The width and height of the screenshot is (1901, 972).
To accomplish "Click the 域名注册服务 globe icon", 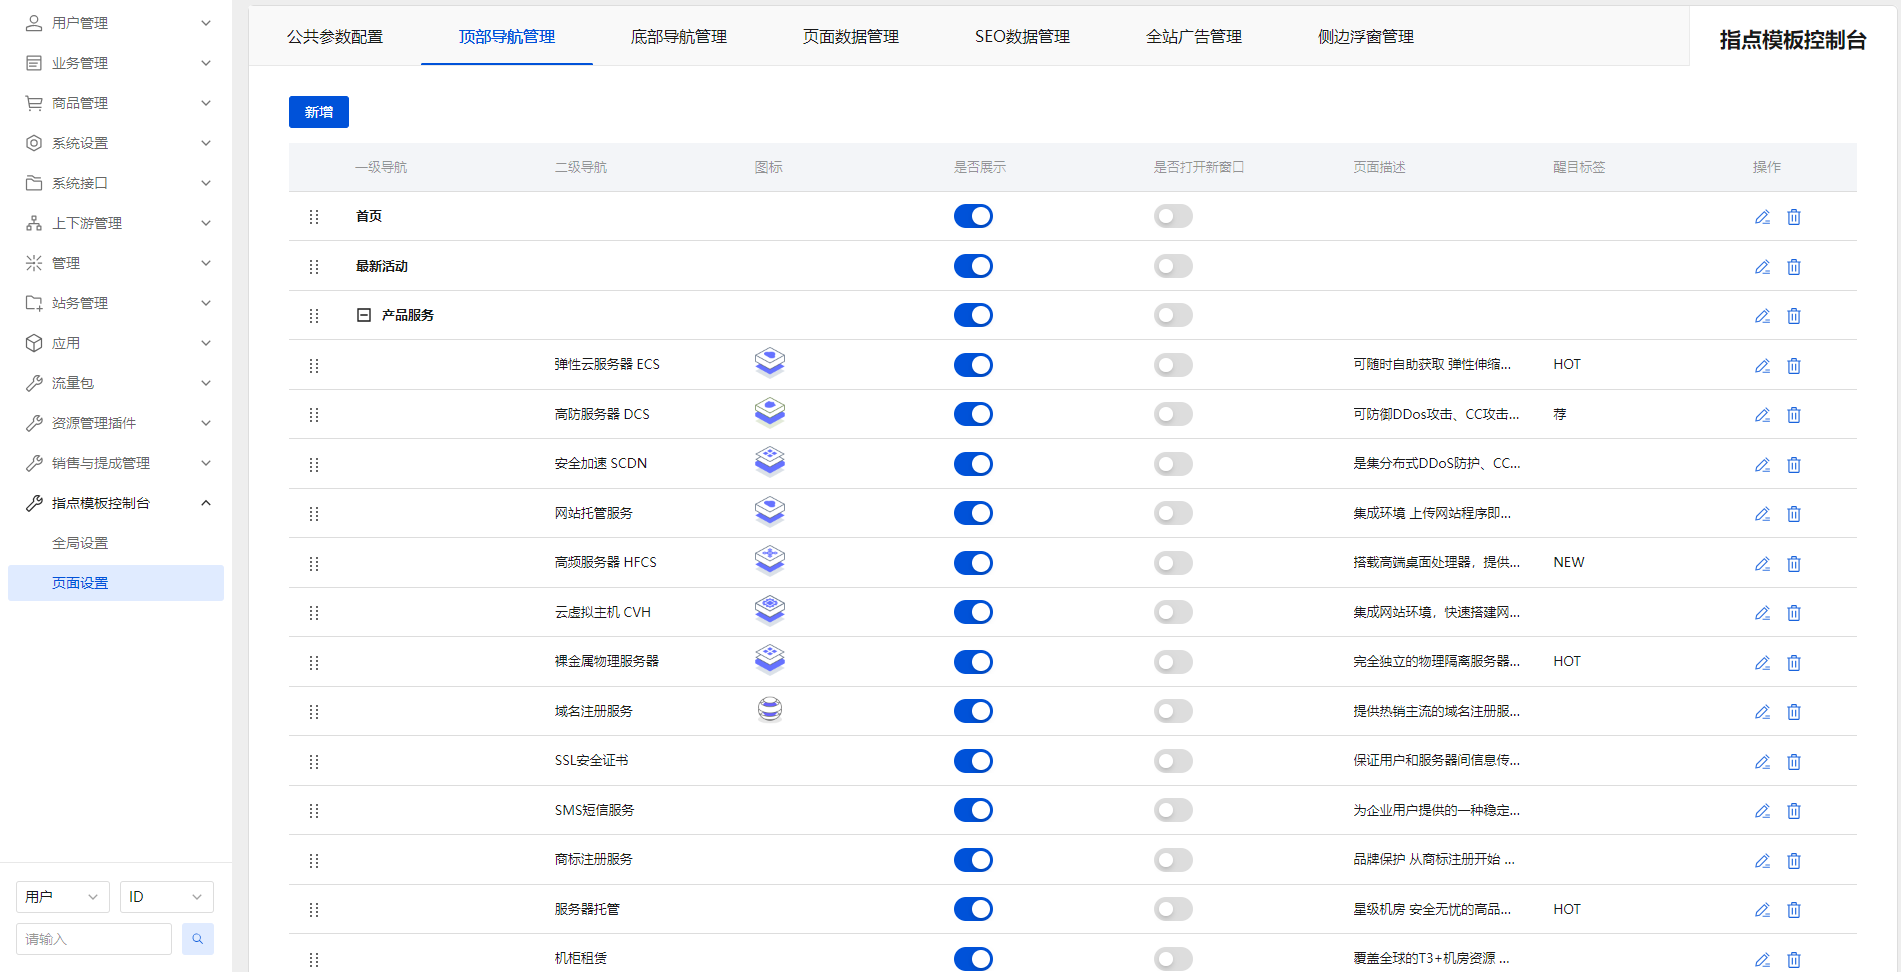I will point(770,709).
